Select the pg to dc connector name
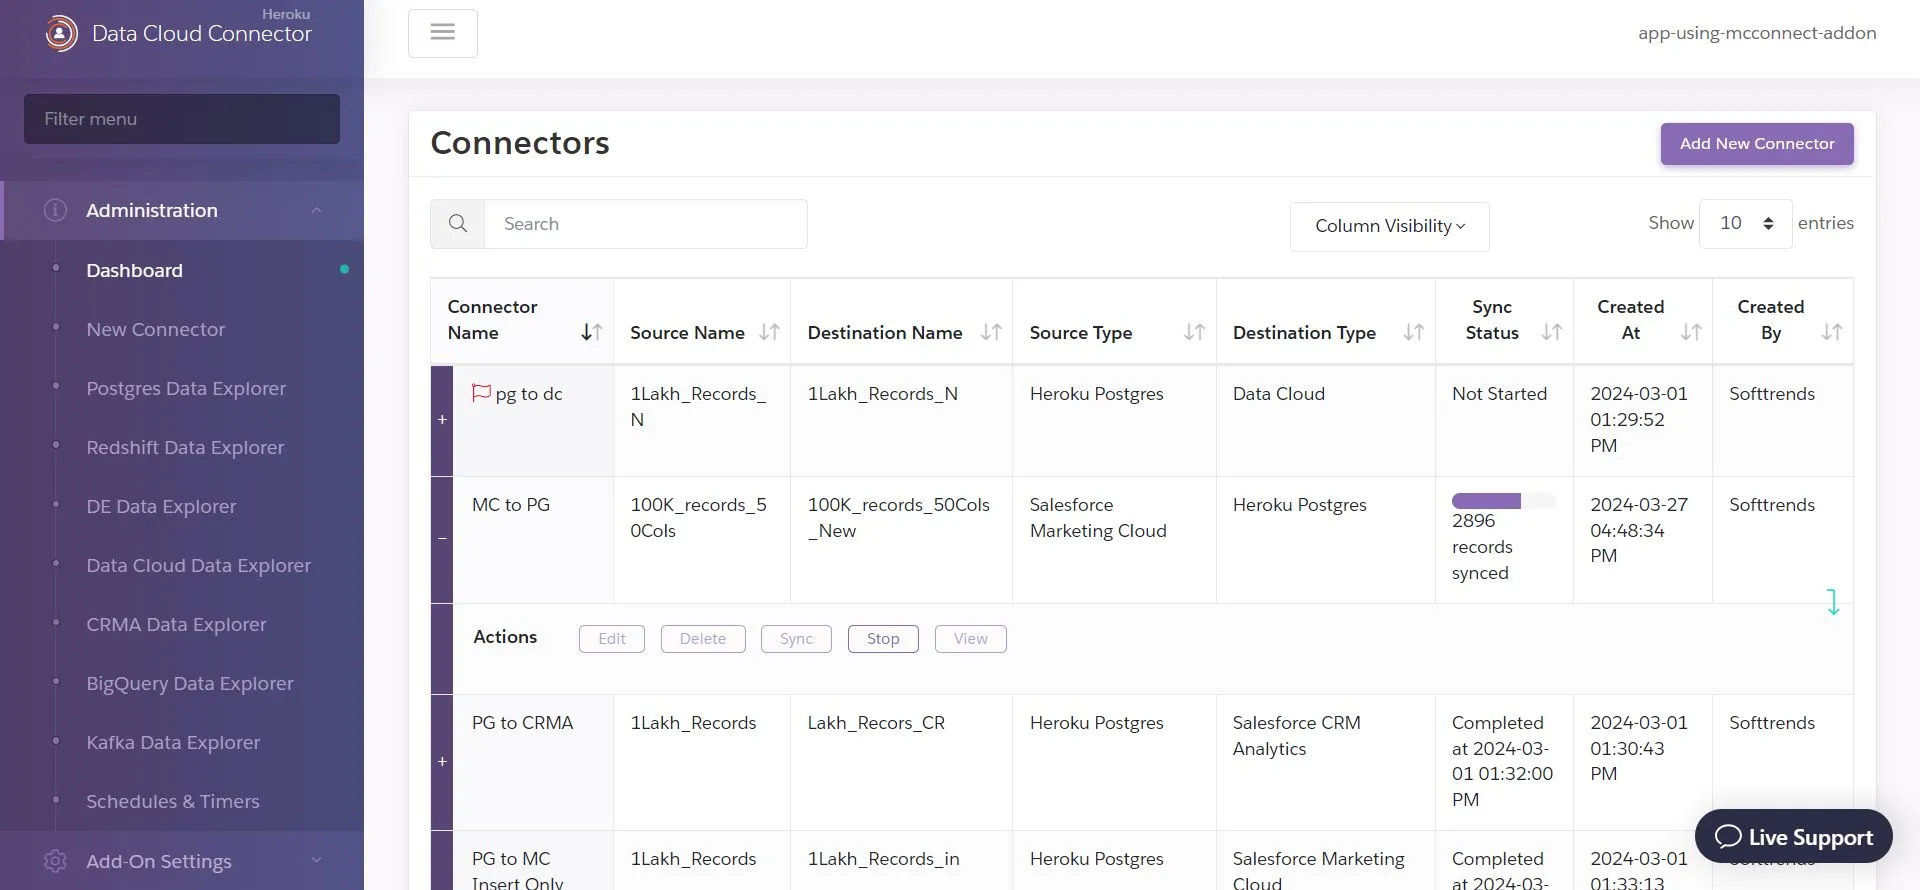Image resolution: width=1920 pixels, height=890 pixels. pos(529,394)
